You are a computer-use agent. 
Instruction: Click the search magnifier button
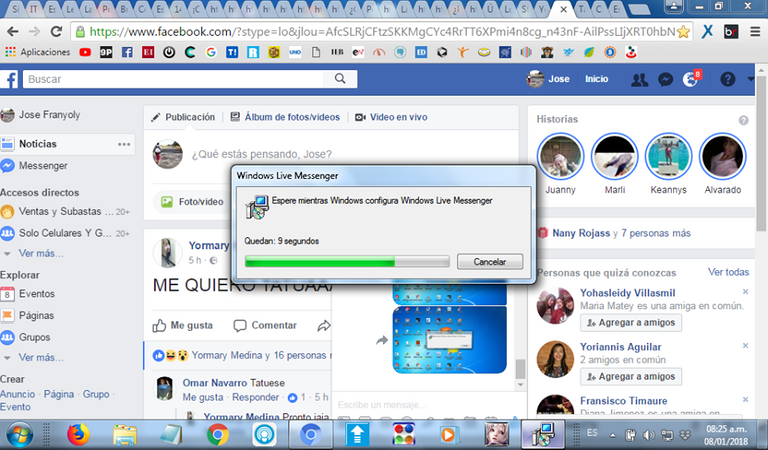click(340, 79)
